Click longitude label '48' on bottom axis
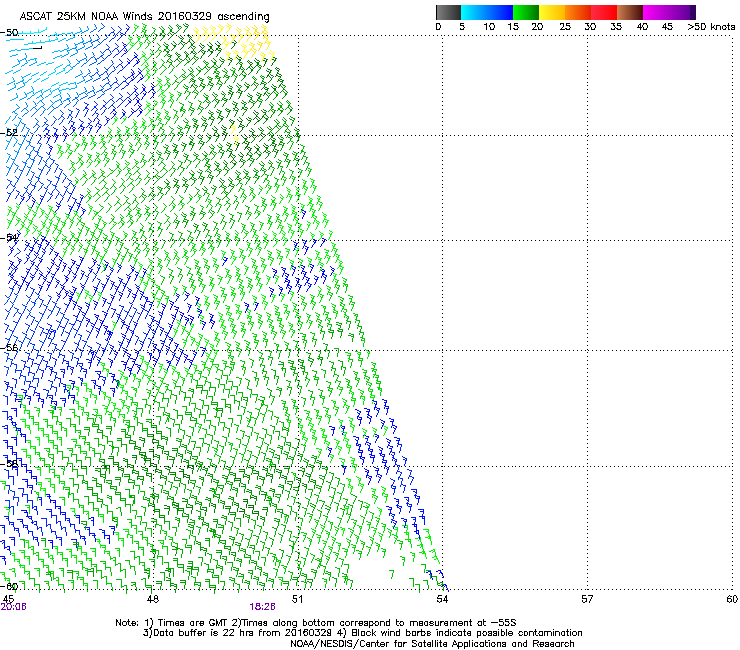Image resolution: width=740 pixels, height=650 pixels. pos(153,599)
